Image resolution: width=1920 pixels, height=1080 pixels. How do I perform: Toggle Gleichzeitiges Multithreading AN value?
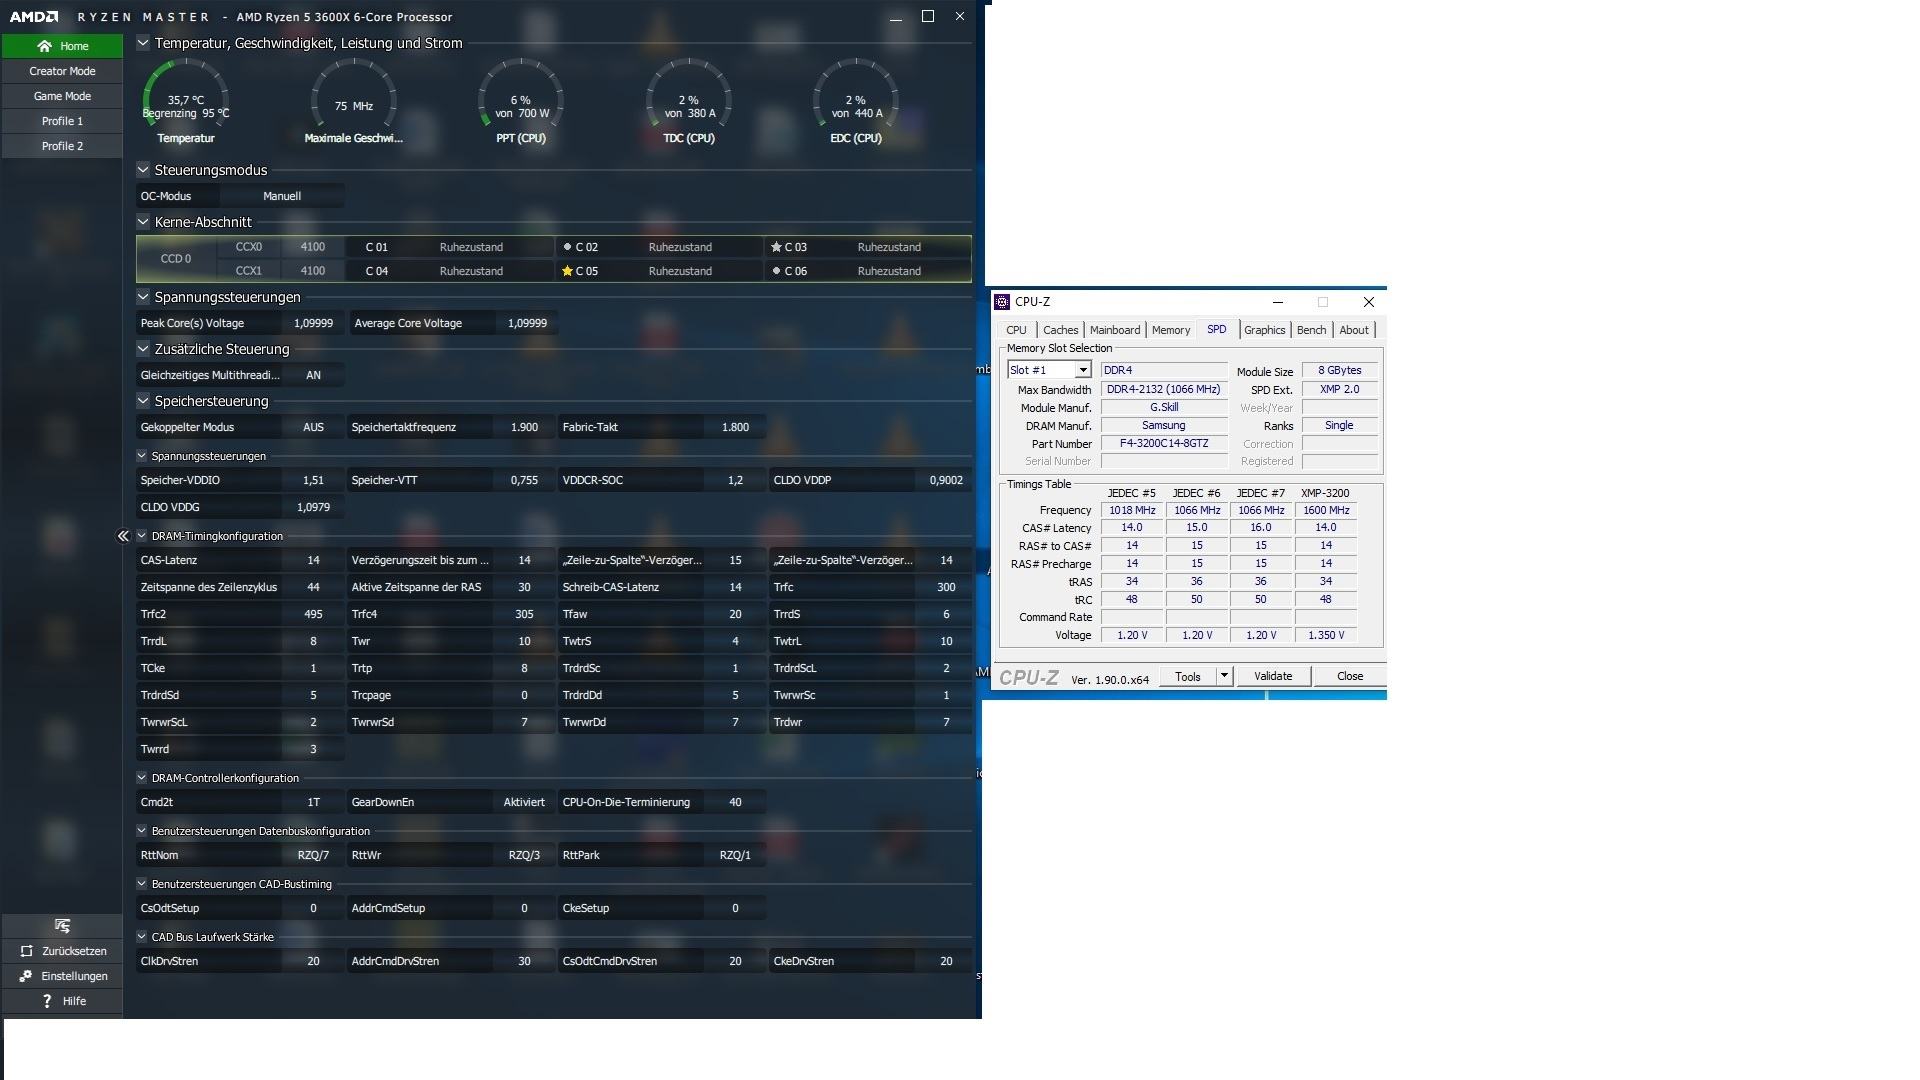click(313, 375)
